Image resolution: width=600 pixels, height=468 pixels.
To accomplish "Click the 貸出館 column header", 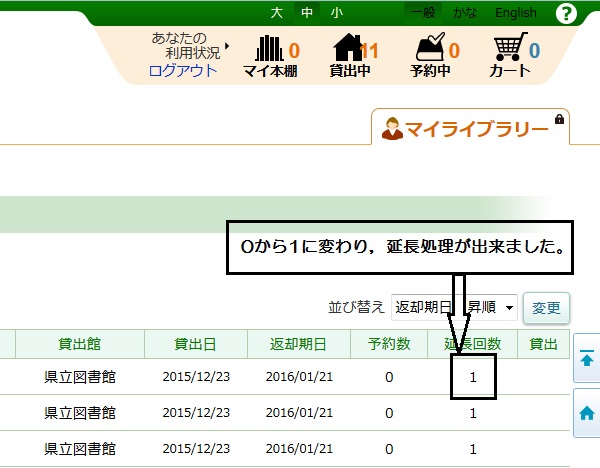I will [x=80, y=344].
